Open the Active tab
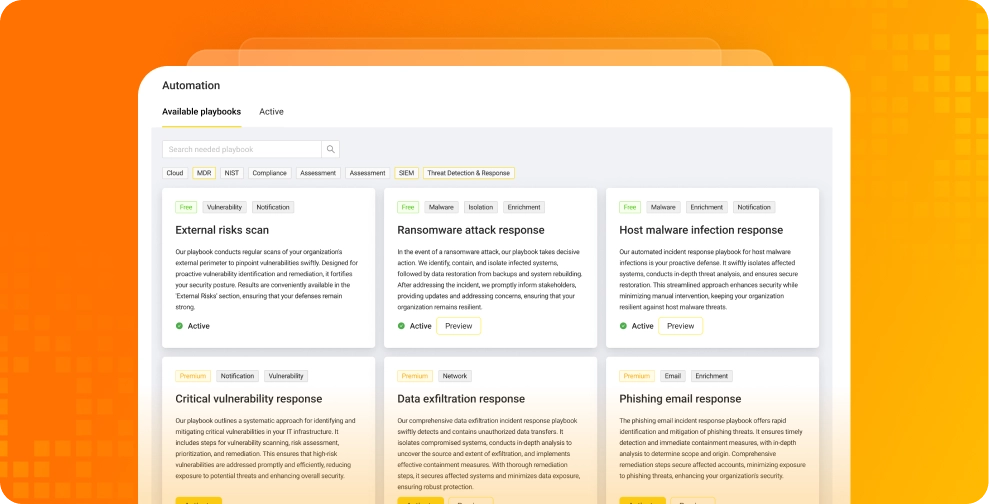The width and height of the screenshot is (989, 504). coord(271,112)
